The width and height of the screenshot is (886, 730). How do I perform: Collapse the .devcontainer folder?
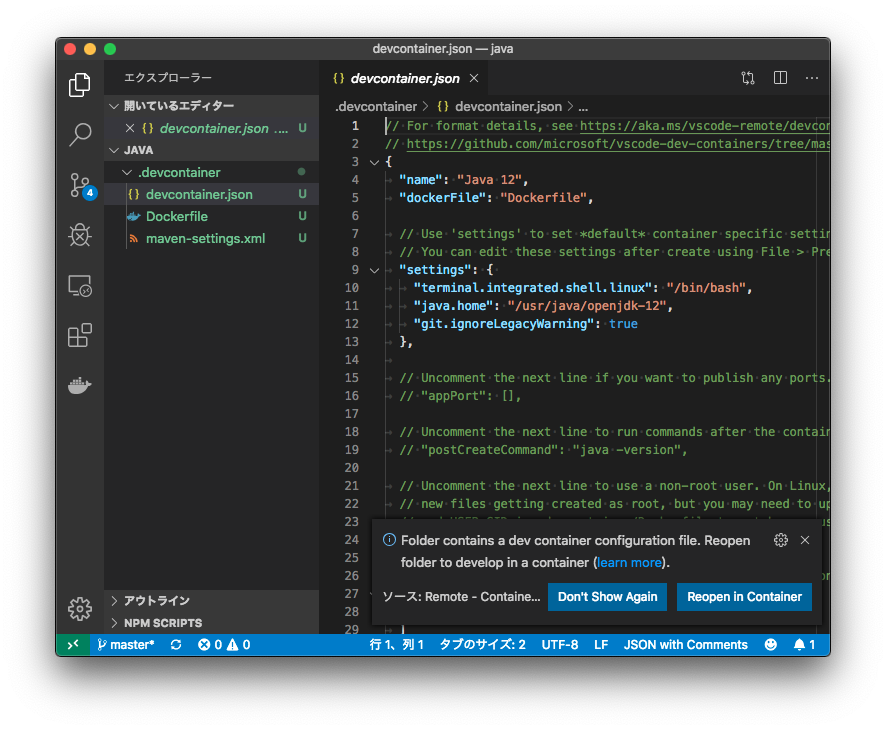tap(127, 172)
